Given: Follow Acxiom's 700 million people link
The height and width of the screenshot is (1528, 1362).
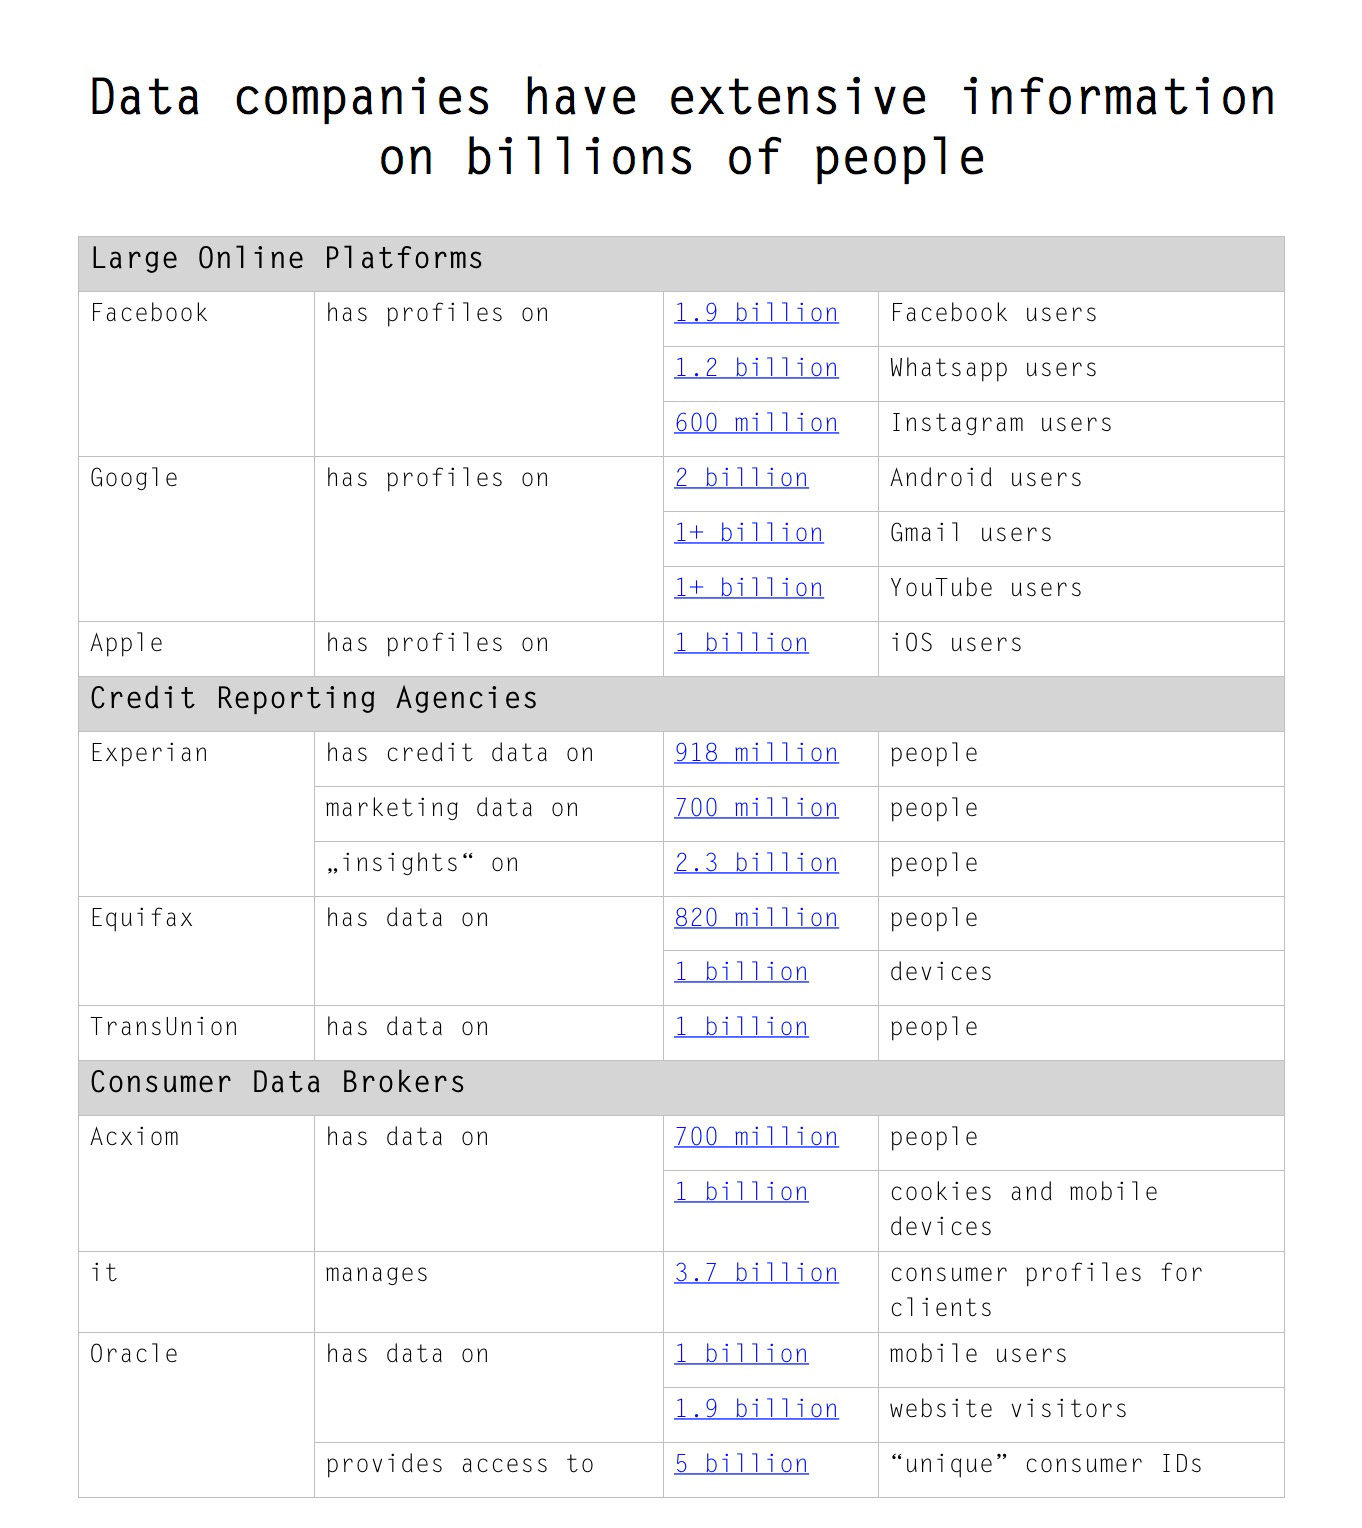Looking at the screenshot, I should pos(756,1138).
